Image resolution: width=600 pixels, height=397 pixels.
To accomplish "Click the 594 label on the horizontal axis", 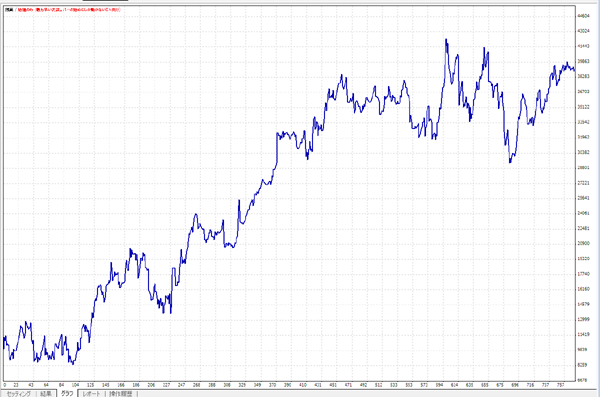I will point(439,385).
